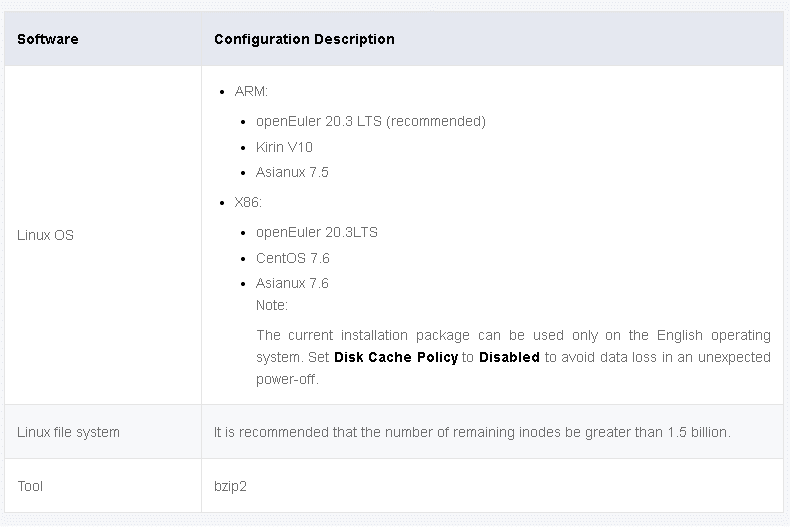Select Asianux 7.6 under X86
Viewport: 790px width, 527px height.
(x=292, y=283)
